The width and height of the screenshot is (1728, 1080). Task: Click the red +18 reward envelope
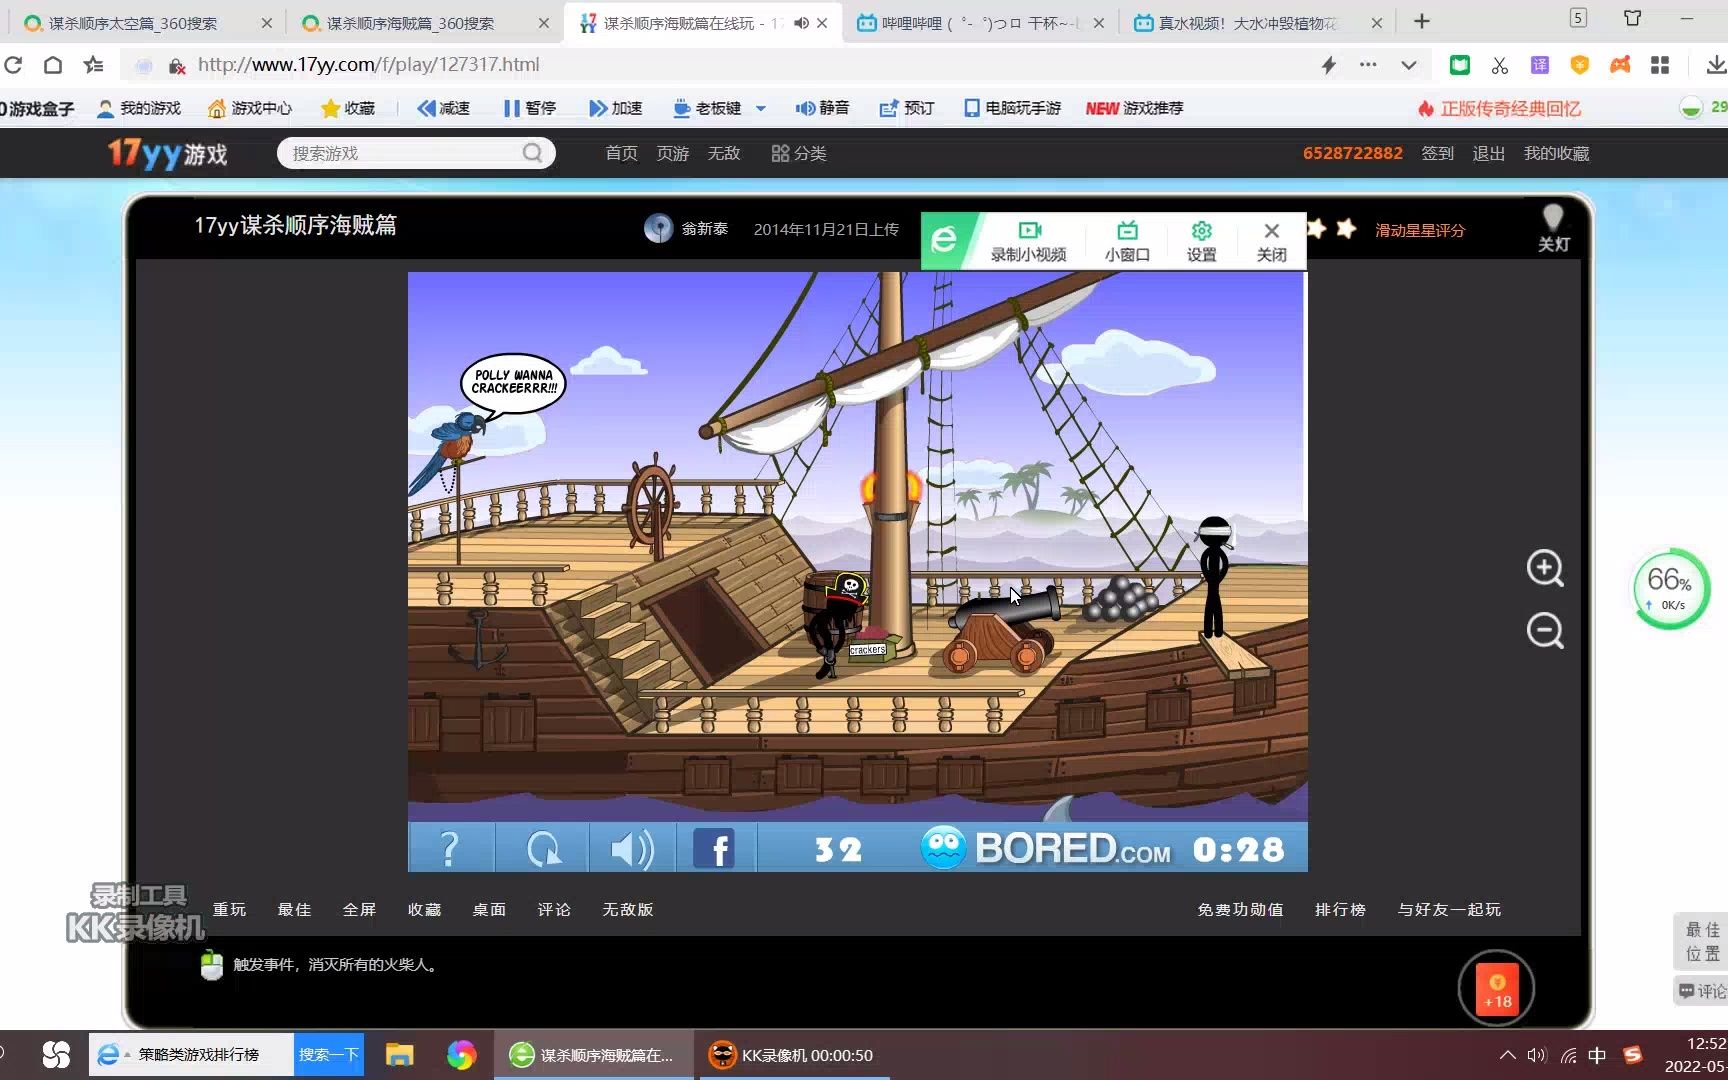pyautogui.click(x=1496, y=989)
